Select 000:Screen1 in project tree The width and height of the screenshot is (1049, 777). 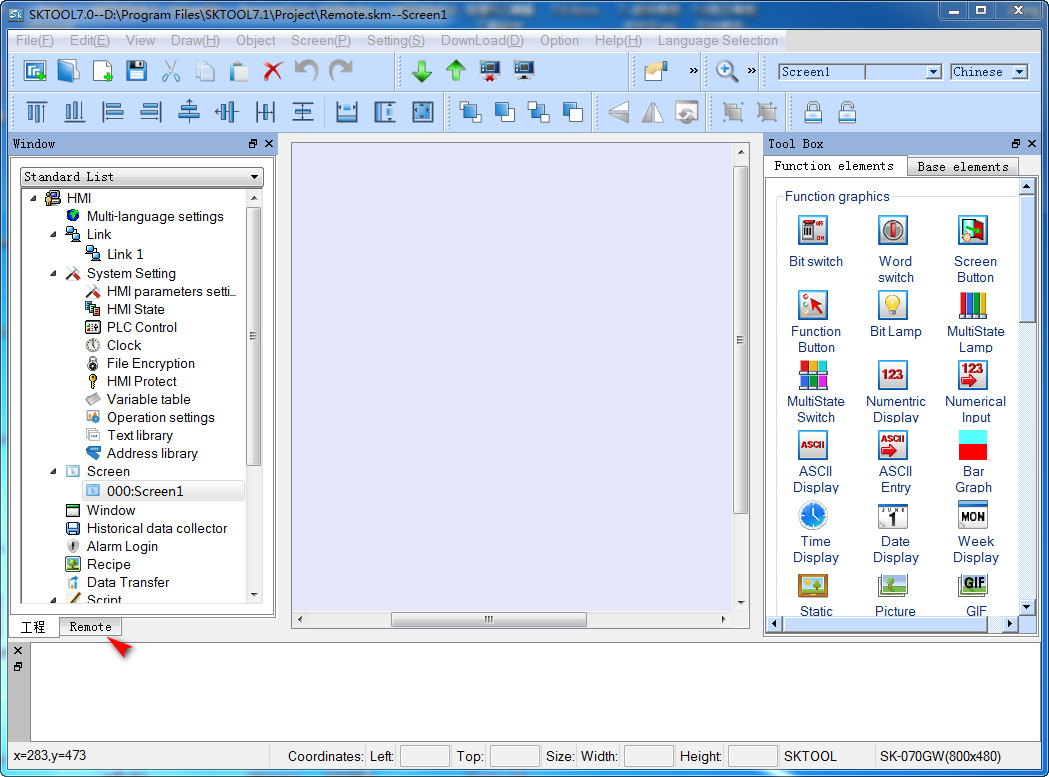pyautogui.click(x=144, y=491)
